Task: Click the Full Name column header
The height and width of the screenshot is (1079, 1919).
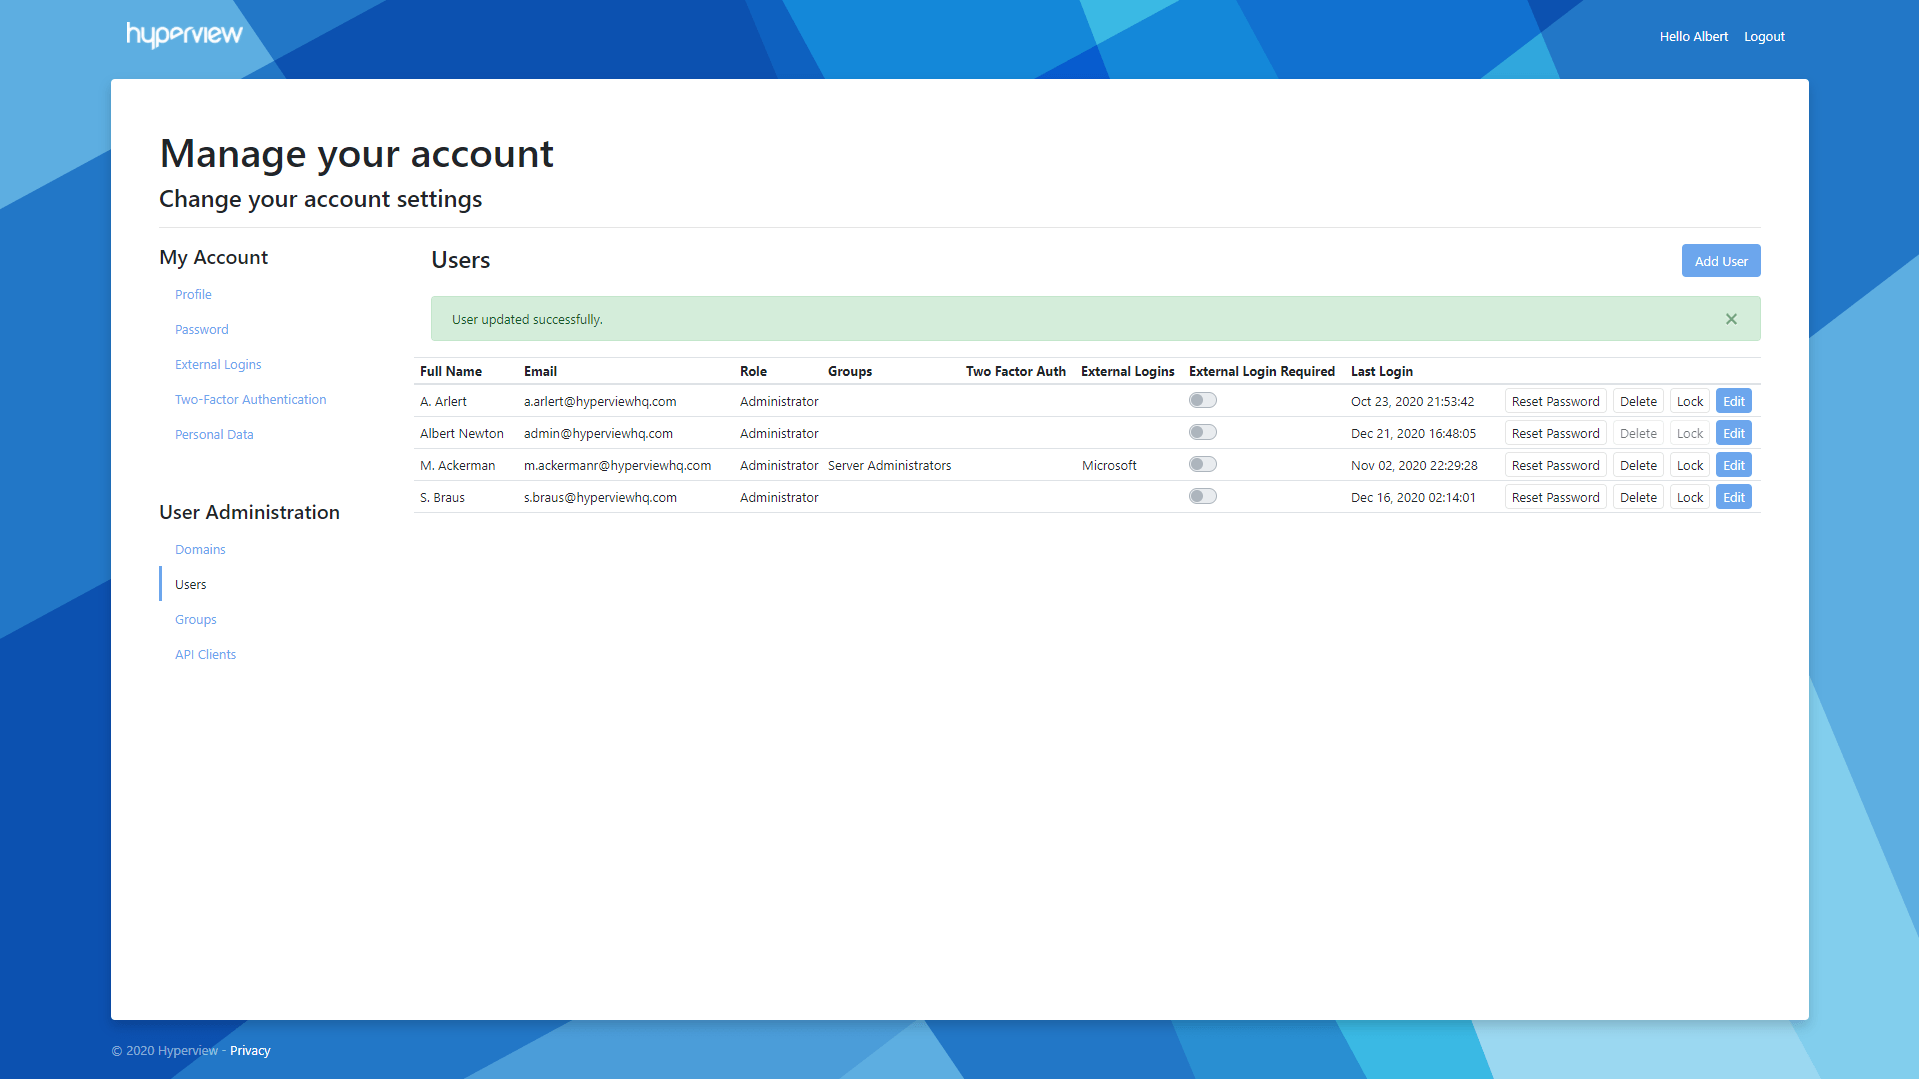Action: (x=450, y=371)
